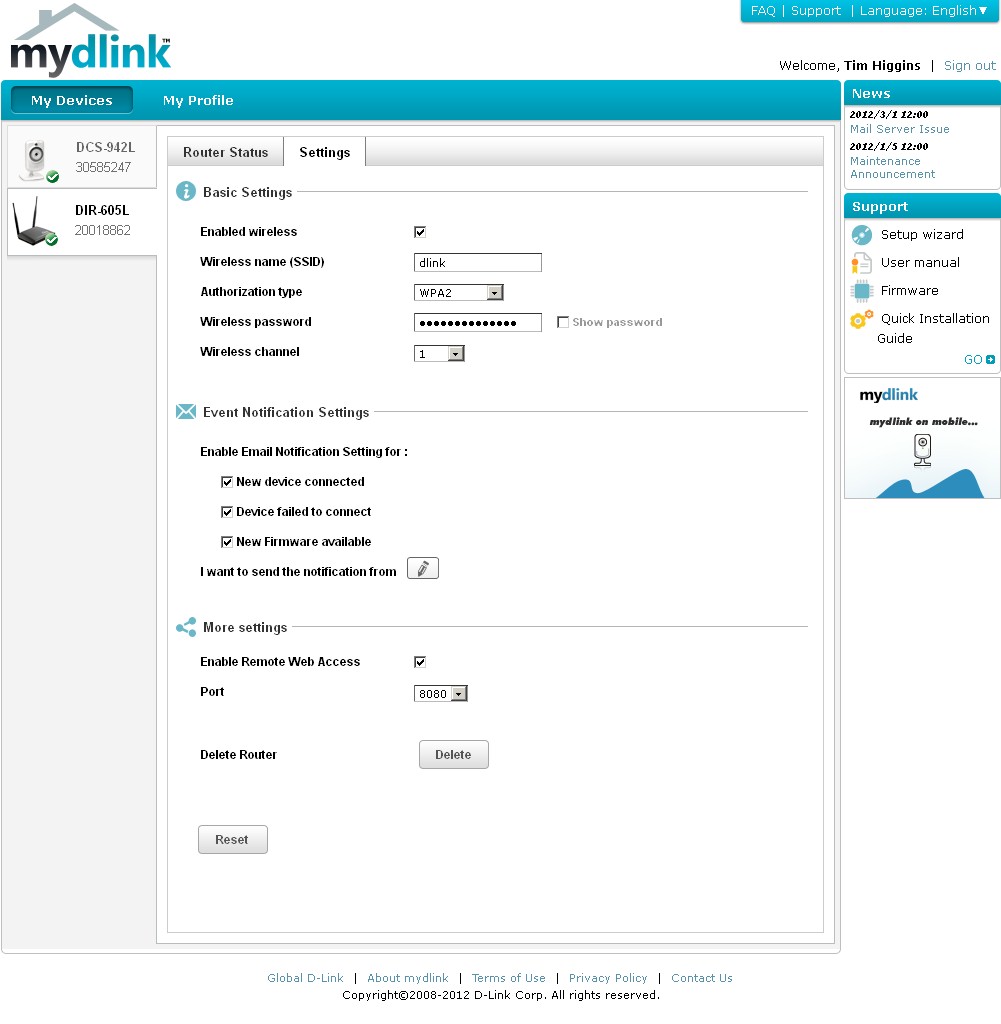Open the mydlink on mobile banner
The height and width of the screenshot is (1024, 1001).
point(922,438)
